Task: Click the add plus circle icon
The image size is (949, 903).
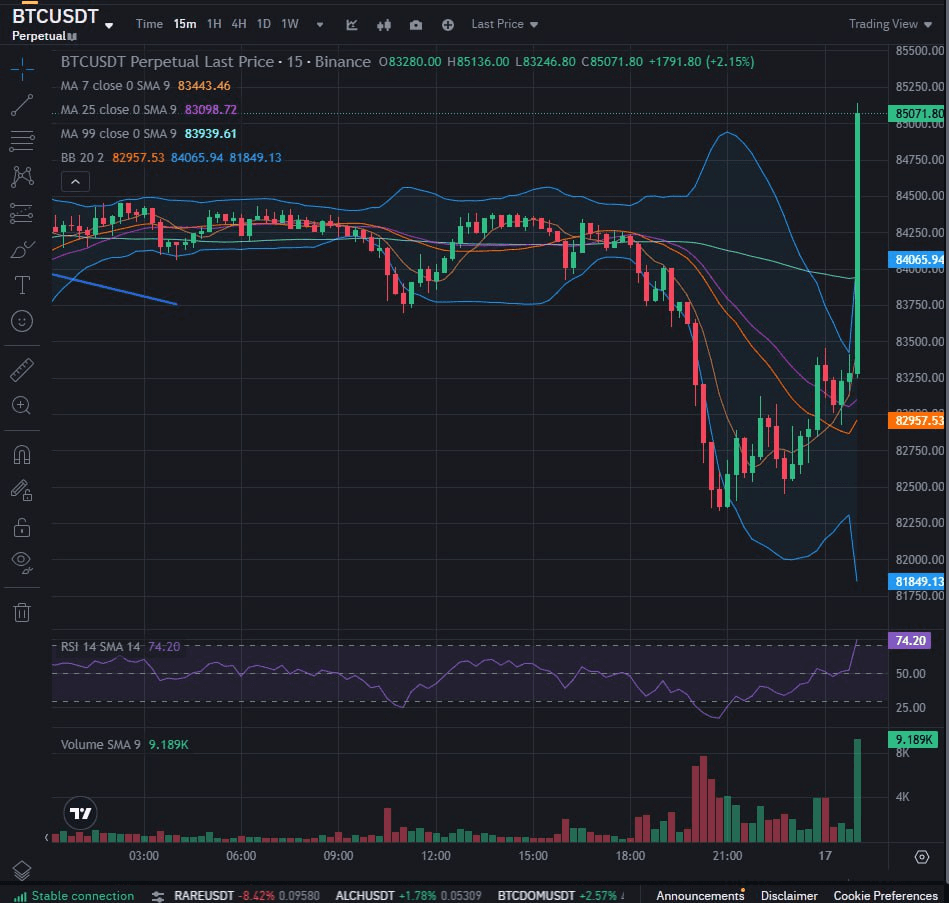Action: (x=448, y=25)
